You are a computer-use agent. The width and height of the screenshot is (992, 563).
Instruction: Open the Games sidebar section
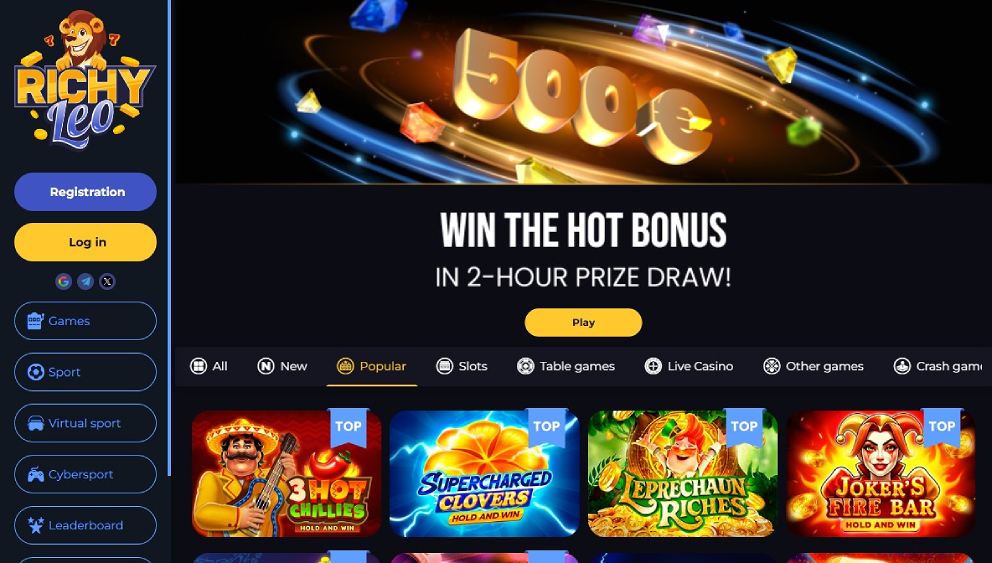tap(85, 321)
